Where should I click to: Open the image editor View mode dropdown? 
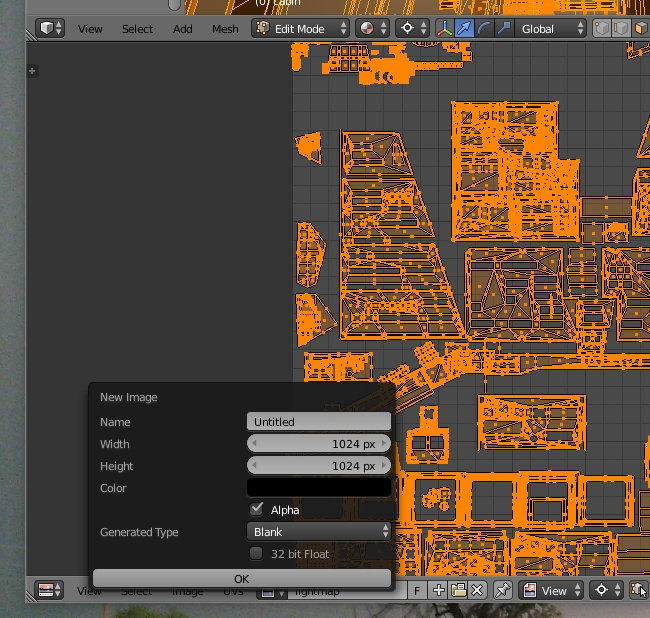click(x=552, y=591)
